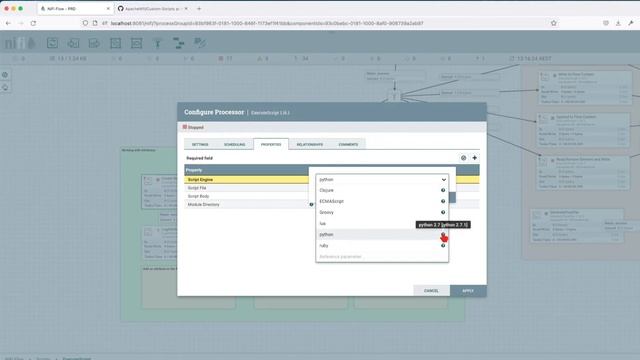
Task: Add a Template from NiFi toolbar
Action: (x=179, y=43)
